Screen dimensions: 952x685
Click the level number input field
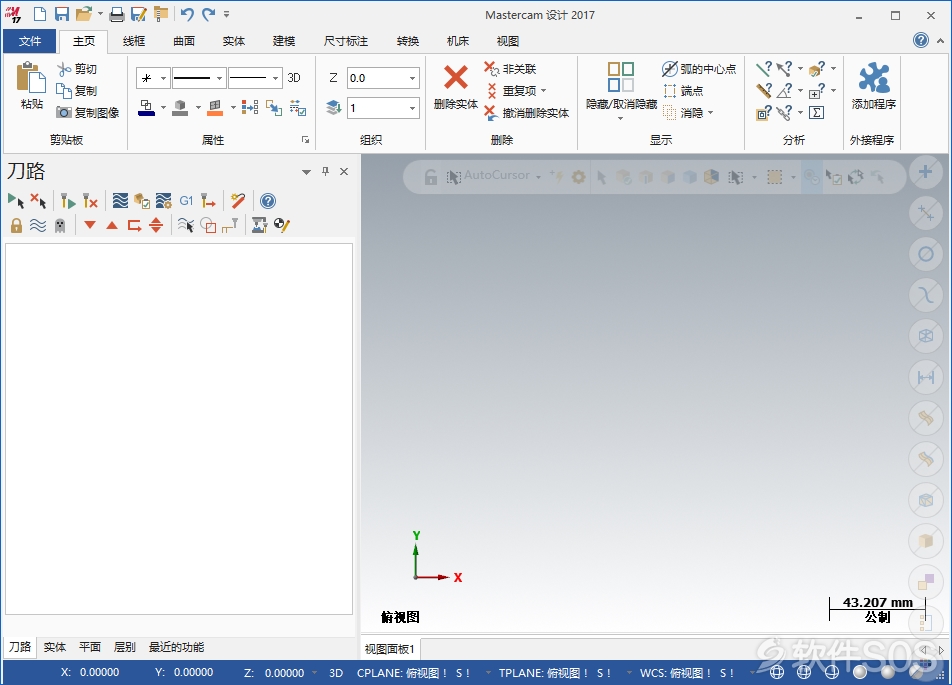pyautogui.click(x=377, y=108)
